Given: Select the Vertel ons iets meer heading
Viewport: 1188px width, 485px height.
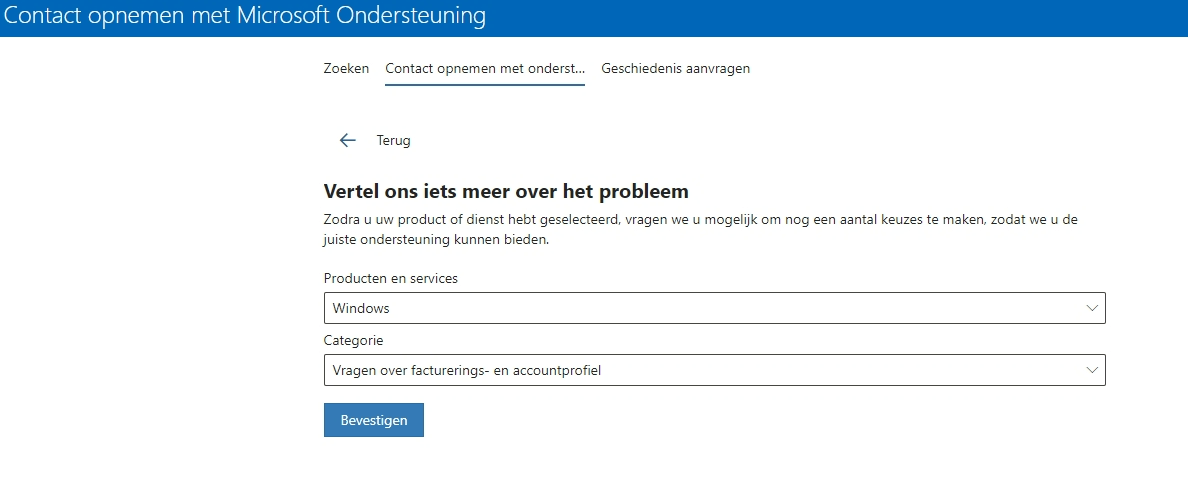Looking at the screenshot, I should [506, 191].
